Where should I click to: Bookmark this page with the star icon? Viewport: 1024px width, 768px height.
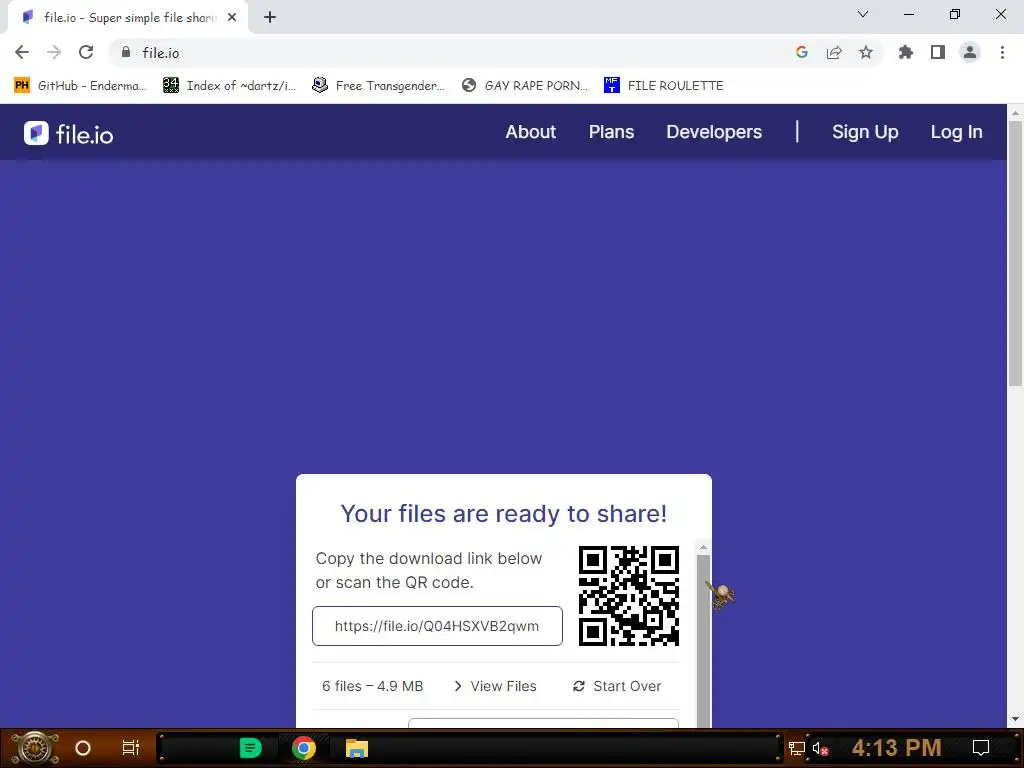pos(866,52)
